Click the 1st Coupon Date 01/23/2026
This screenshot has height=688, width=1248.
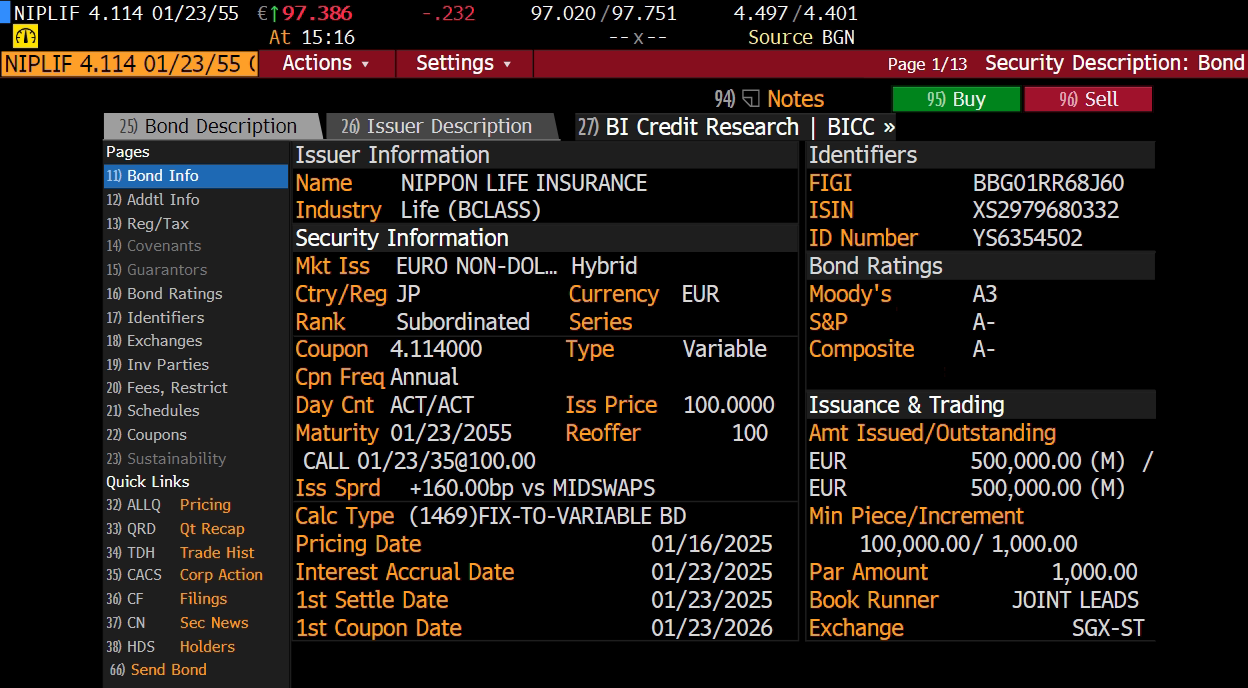pyautogui.click(x=712, y=628)
